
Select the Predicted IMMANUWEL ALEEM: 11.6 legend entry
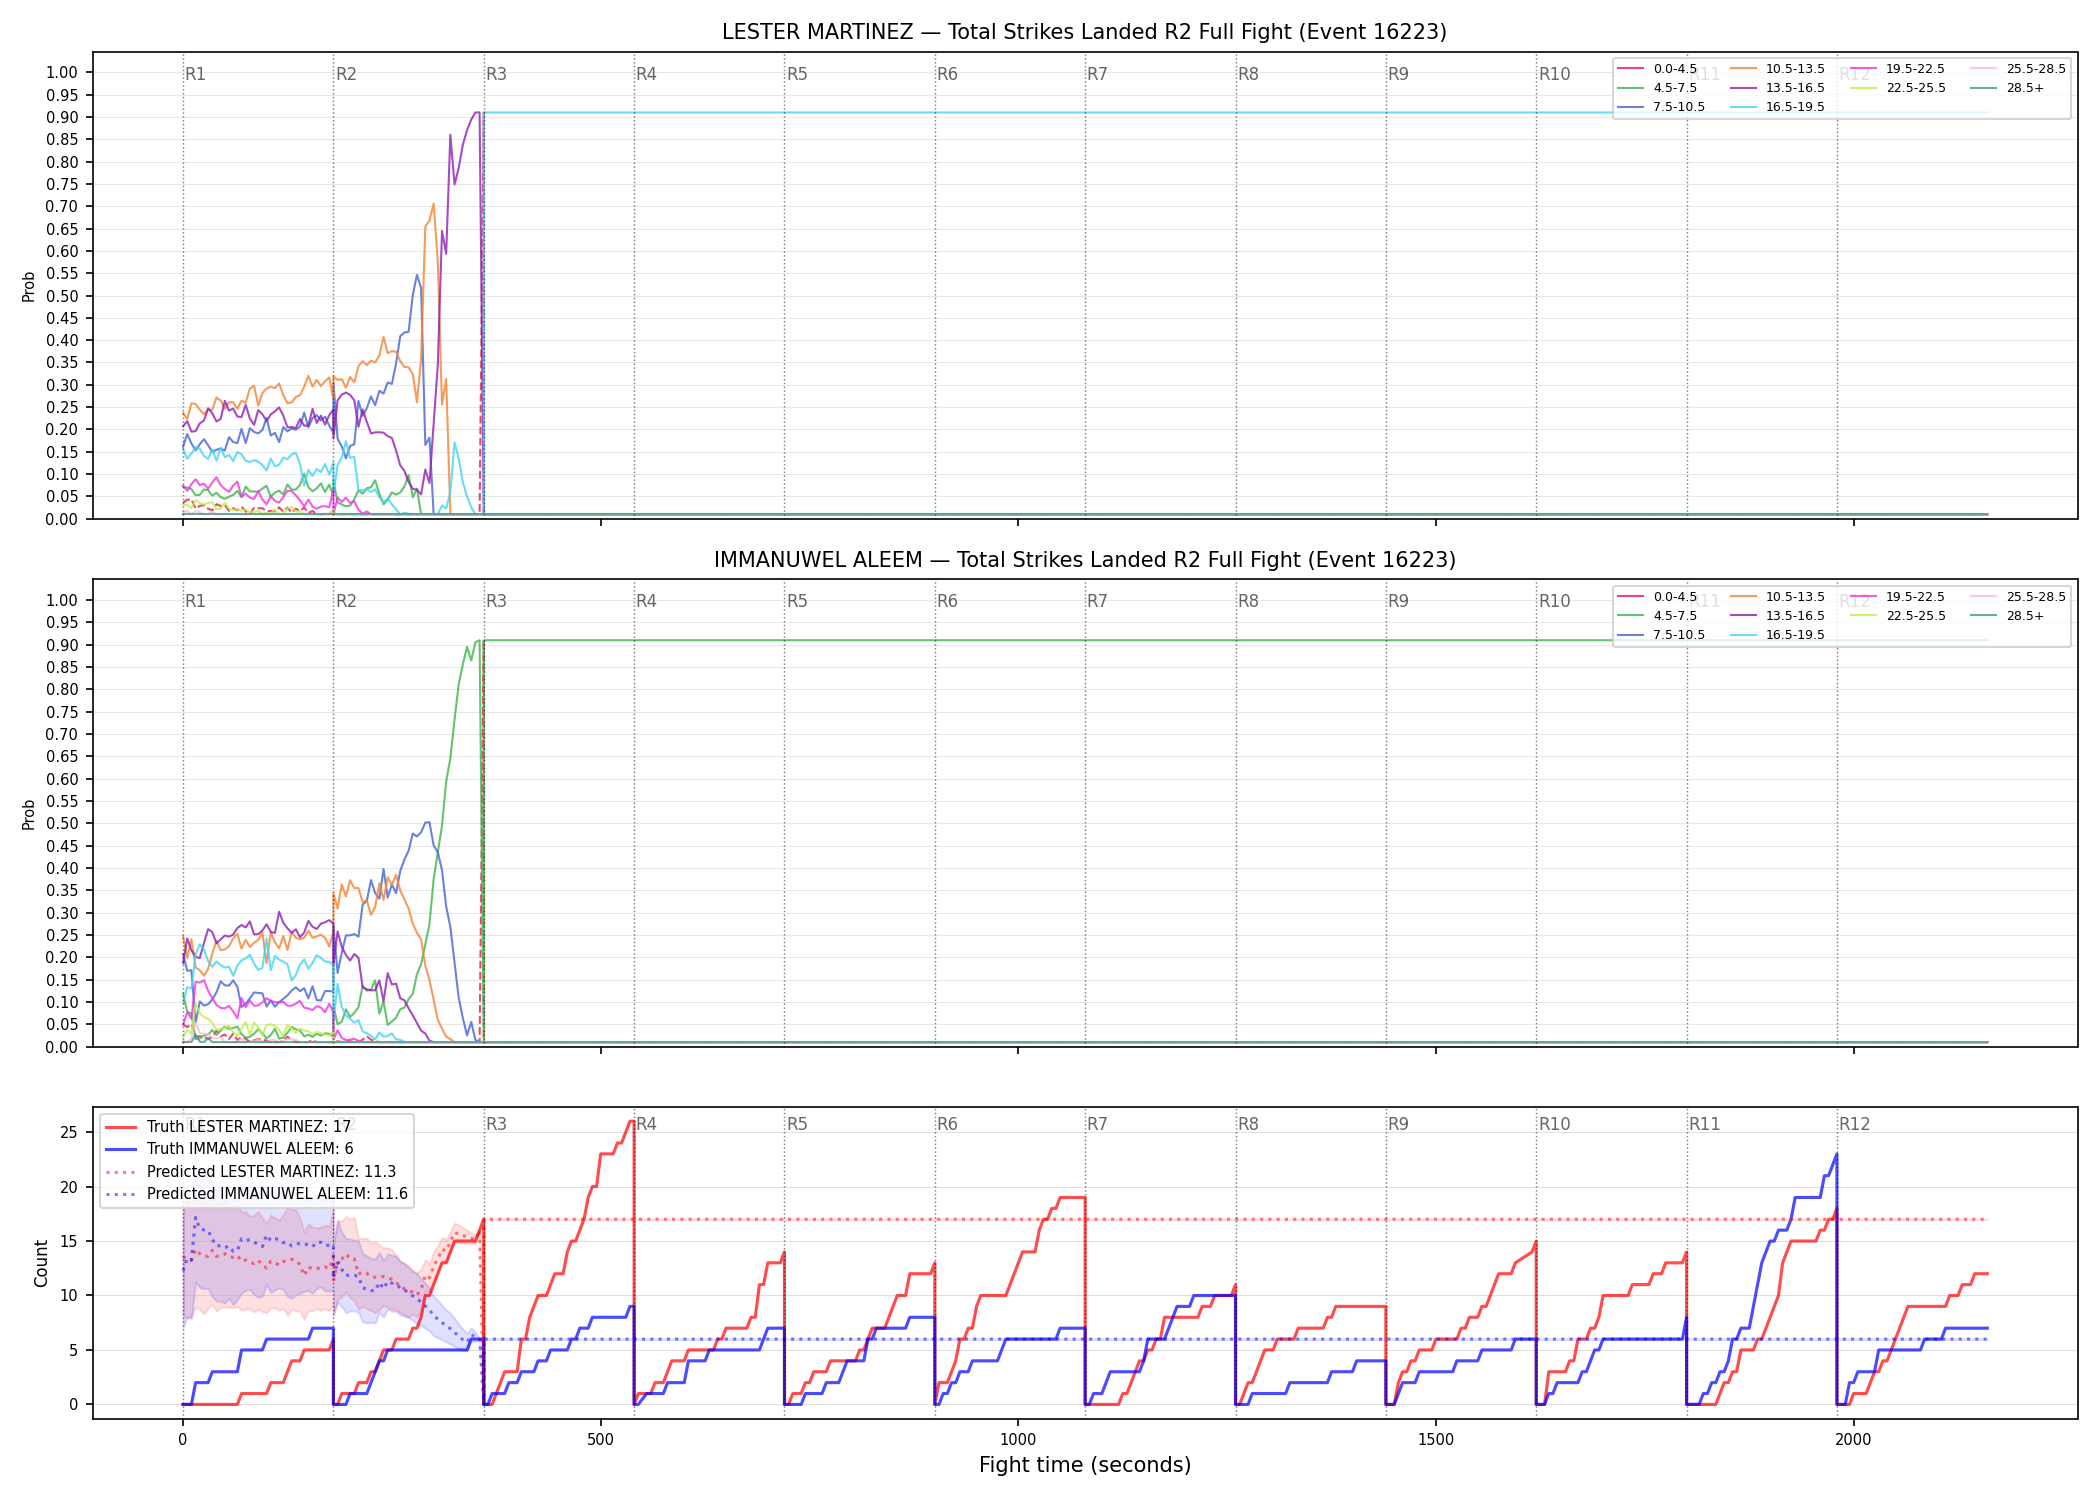(256, 1194)
